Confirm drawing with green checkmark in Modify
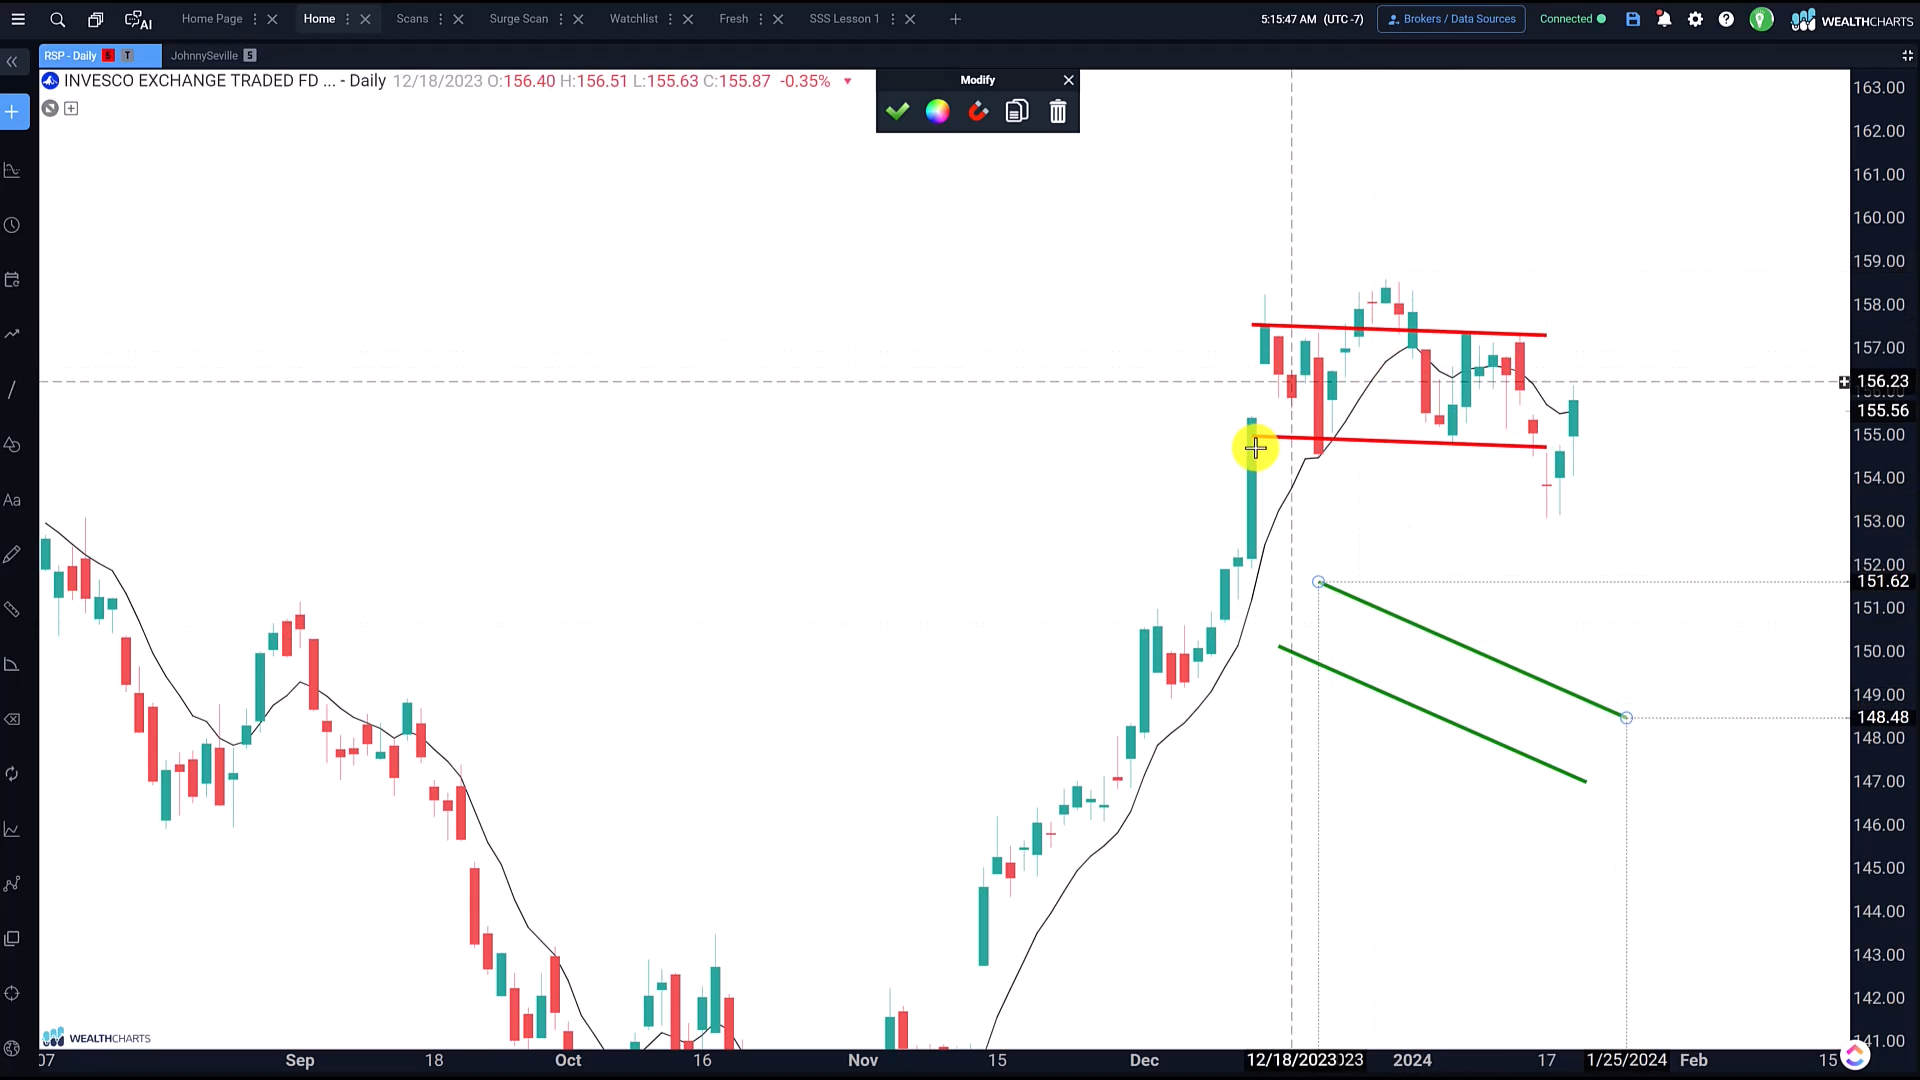 (x=897, y=111)
